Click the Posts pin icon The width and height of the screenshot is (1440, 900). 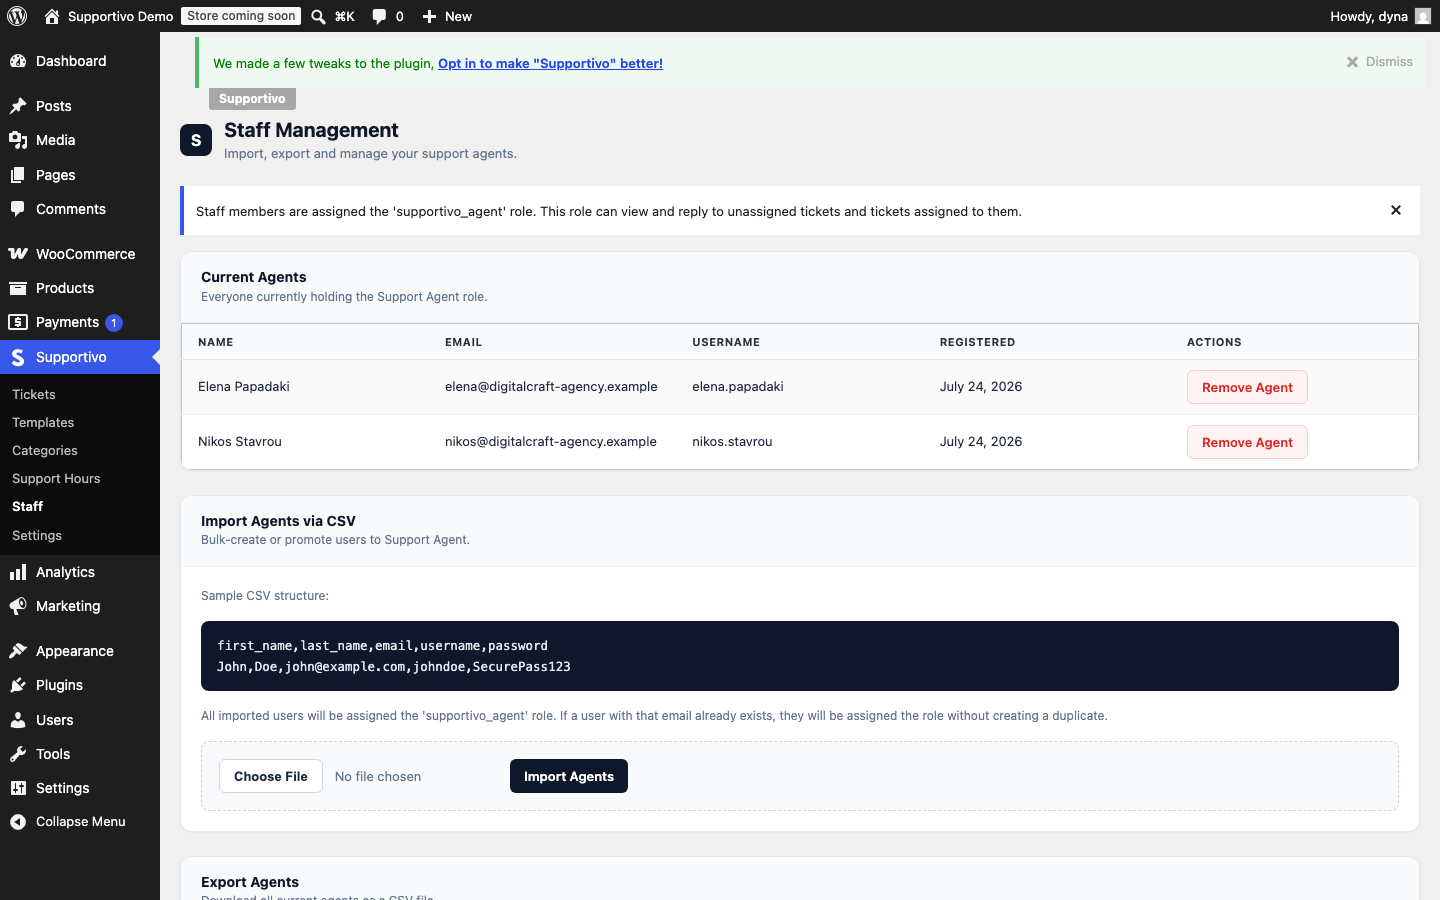point(18,106)
